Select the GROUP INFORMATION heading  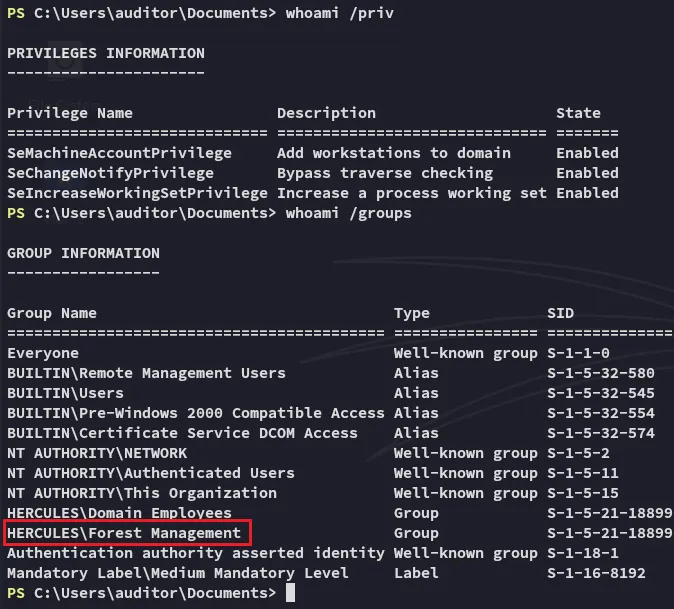point(83,253)
